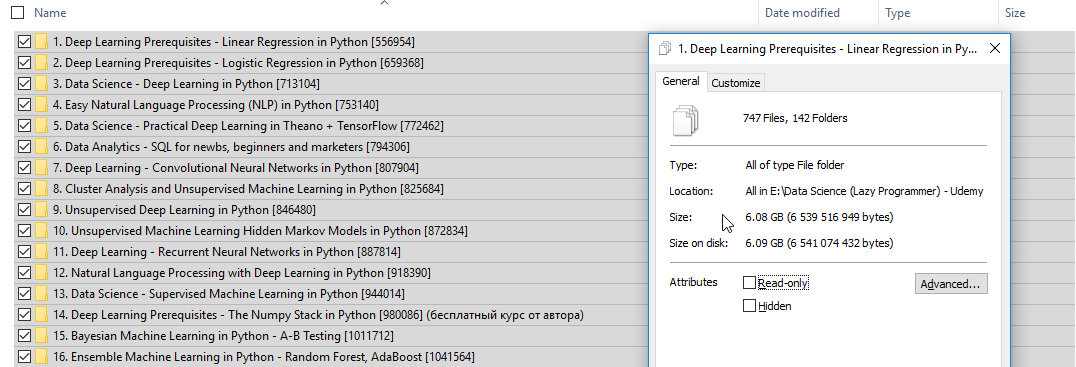Click folder icon of Cluster Analysis row
The image size is (1076, 367).
tap(41, 189)
